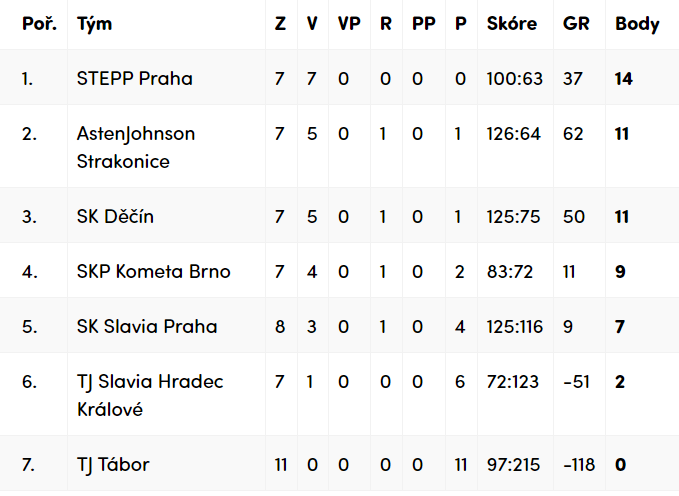The width and height of the screenshot is (679, 496).
Task: Select the TJ Tábor team name
Action: (113, 465)
